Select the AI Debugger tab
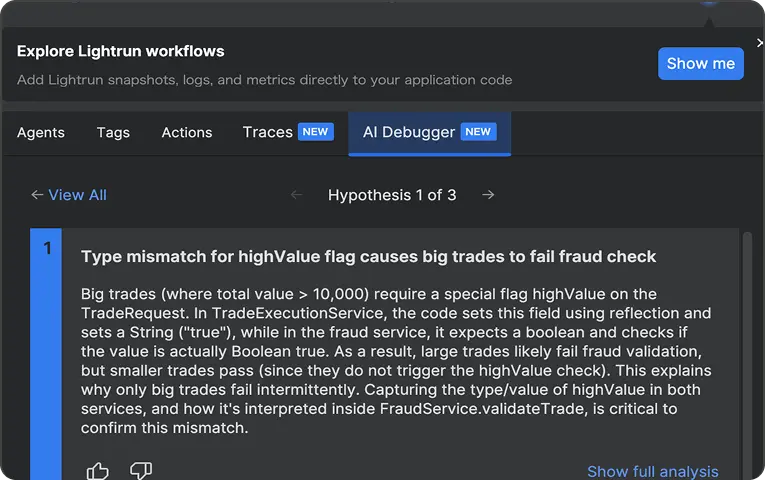The image size is (765, 480). tap(429, 133)
